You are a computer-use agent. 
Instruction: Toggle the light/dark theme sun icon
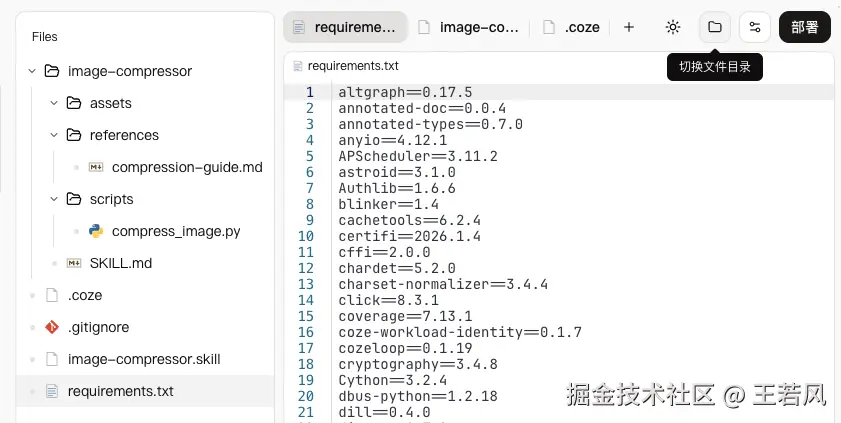[673, 27]
